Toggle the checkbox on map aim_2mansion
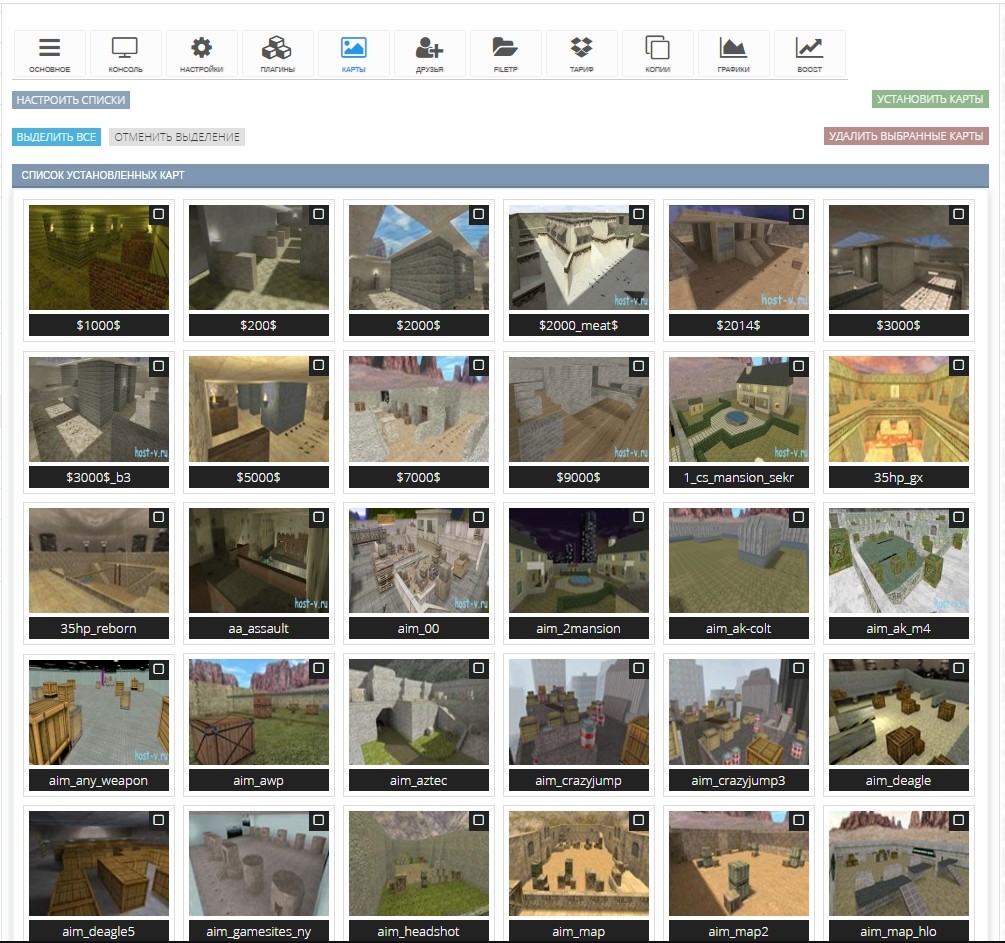1005x943 pixels. [638, 518]
